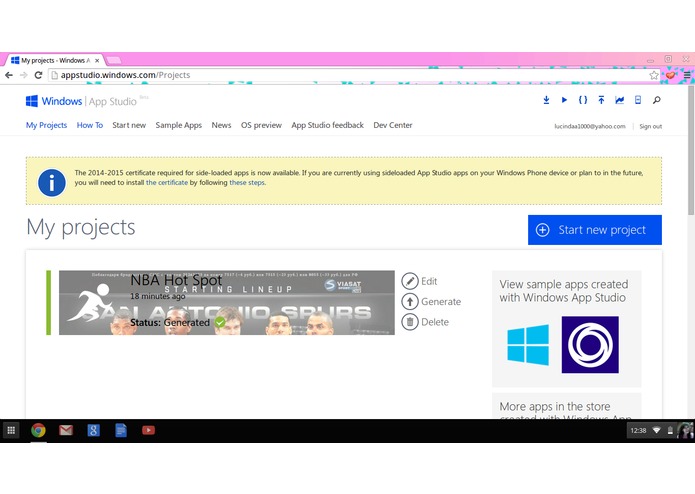This screenshot has width=695, height=494.
Task: Click the NBA Hot Spot project title
Action: click(176, 280)
